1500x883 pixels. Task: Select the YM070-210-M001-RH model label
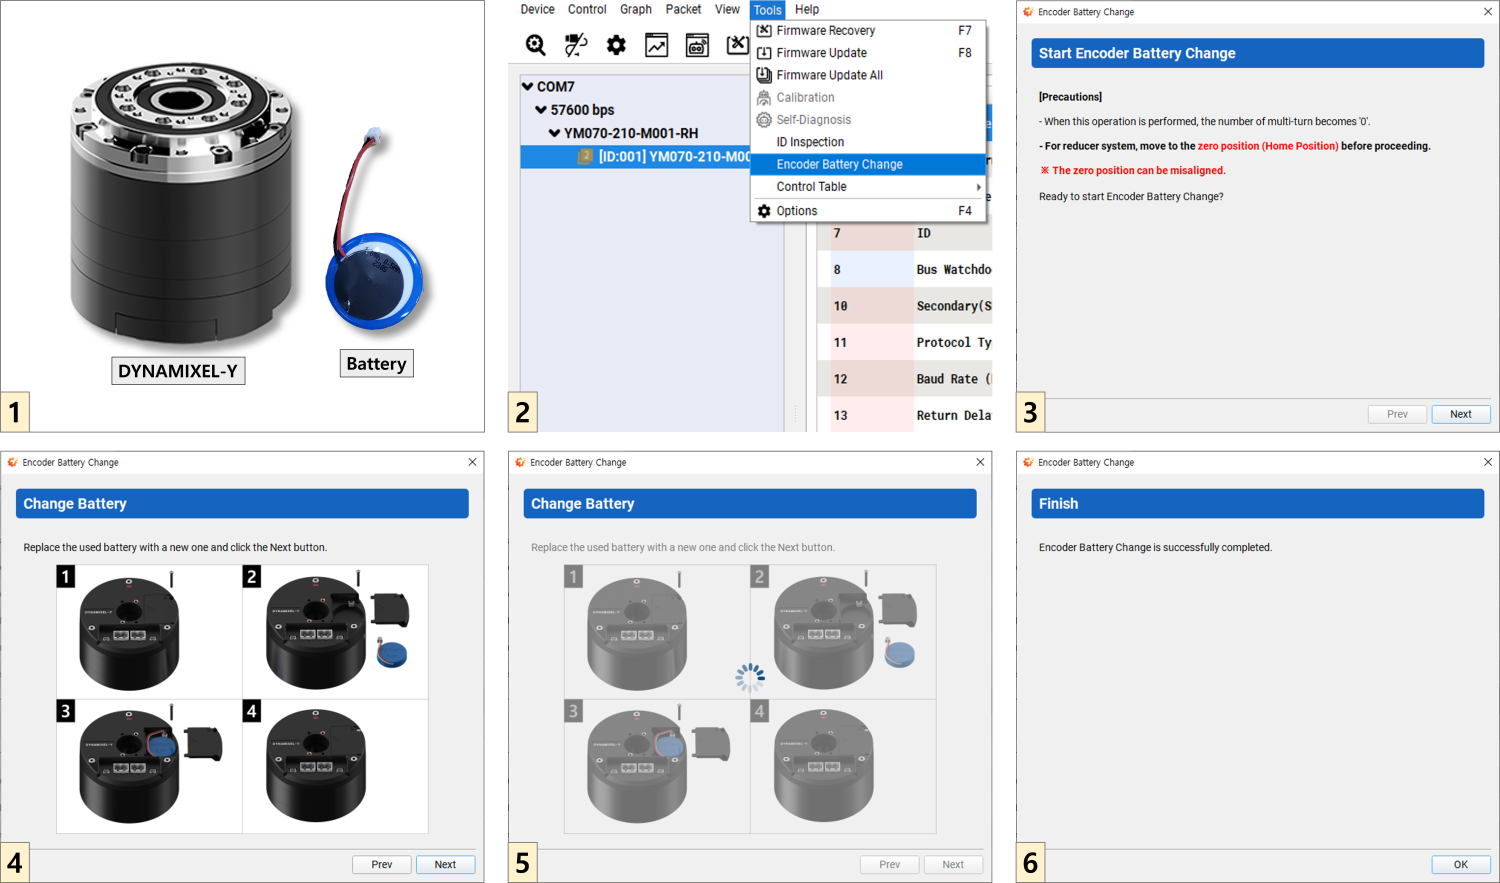[631, 133]
